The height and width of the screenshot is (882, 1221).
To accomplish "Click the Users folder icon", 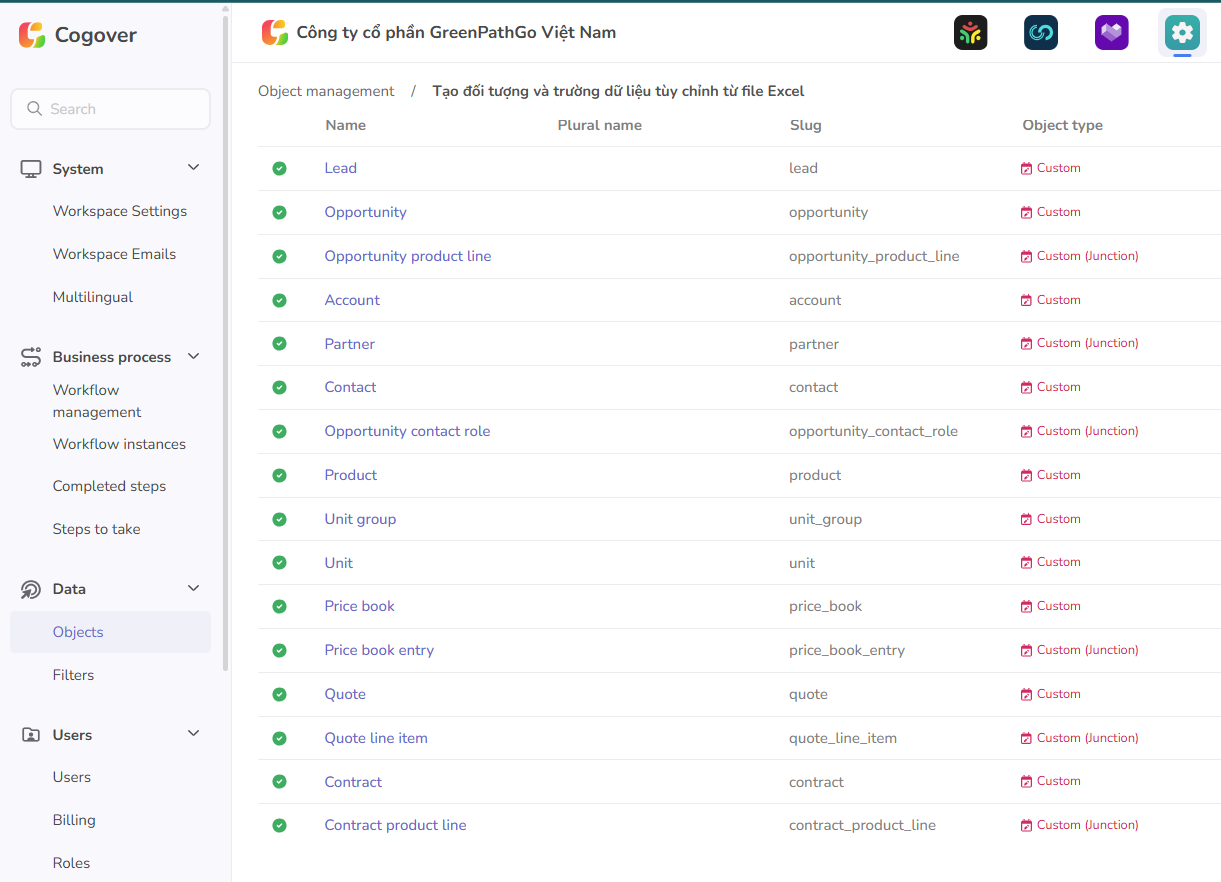I will [x=31, y=735].
